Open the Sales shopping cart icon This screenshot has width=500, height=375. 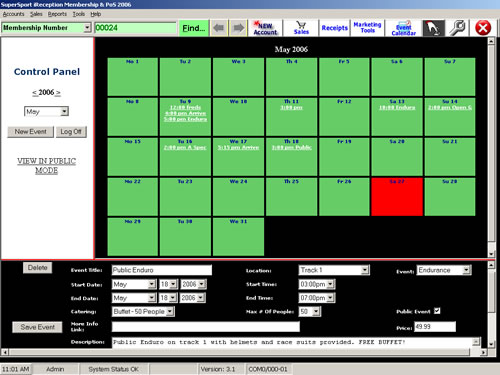[301, 28]
